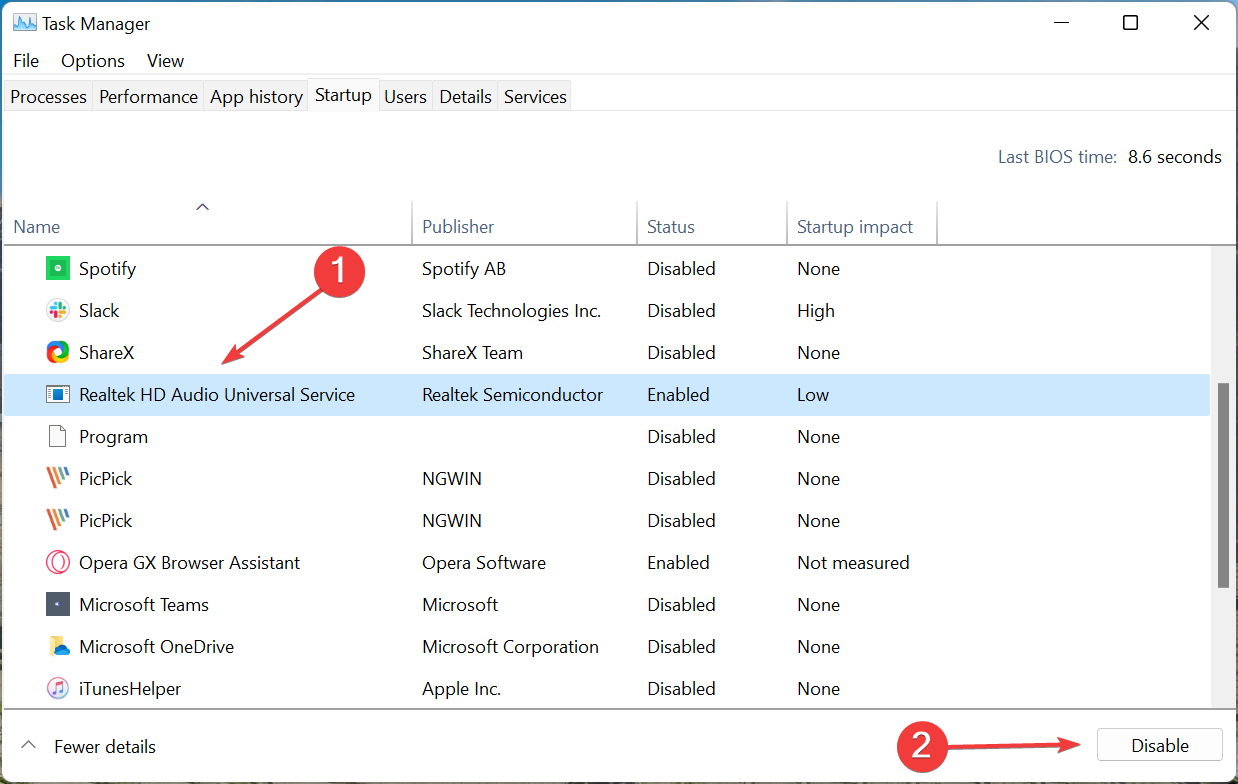Image resolution: width=1238 pixels, height=784 pixels.
Task: Switch to the Processes tab
Action: [48, 97]
